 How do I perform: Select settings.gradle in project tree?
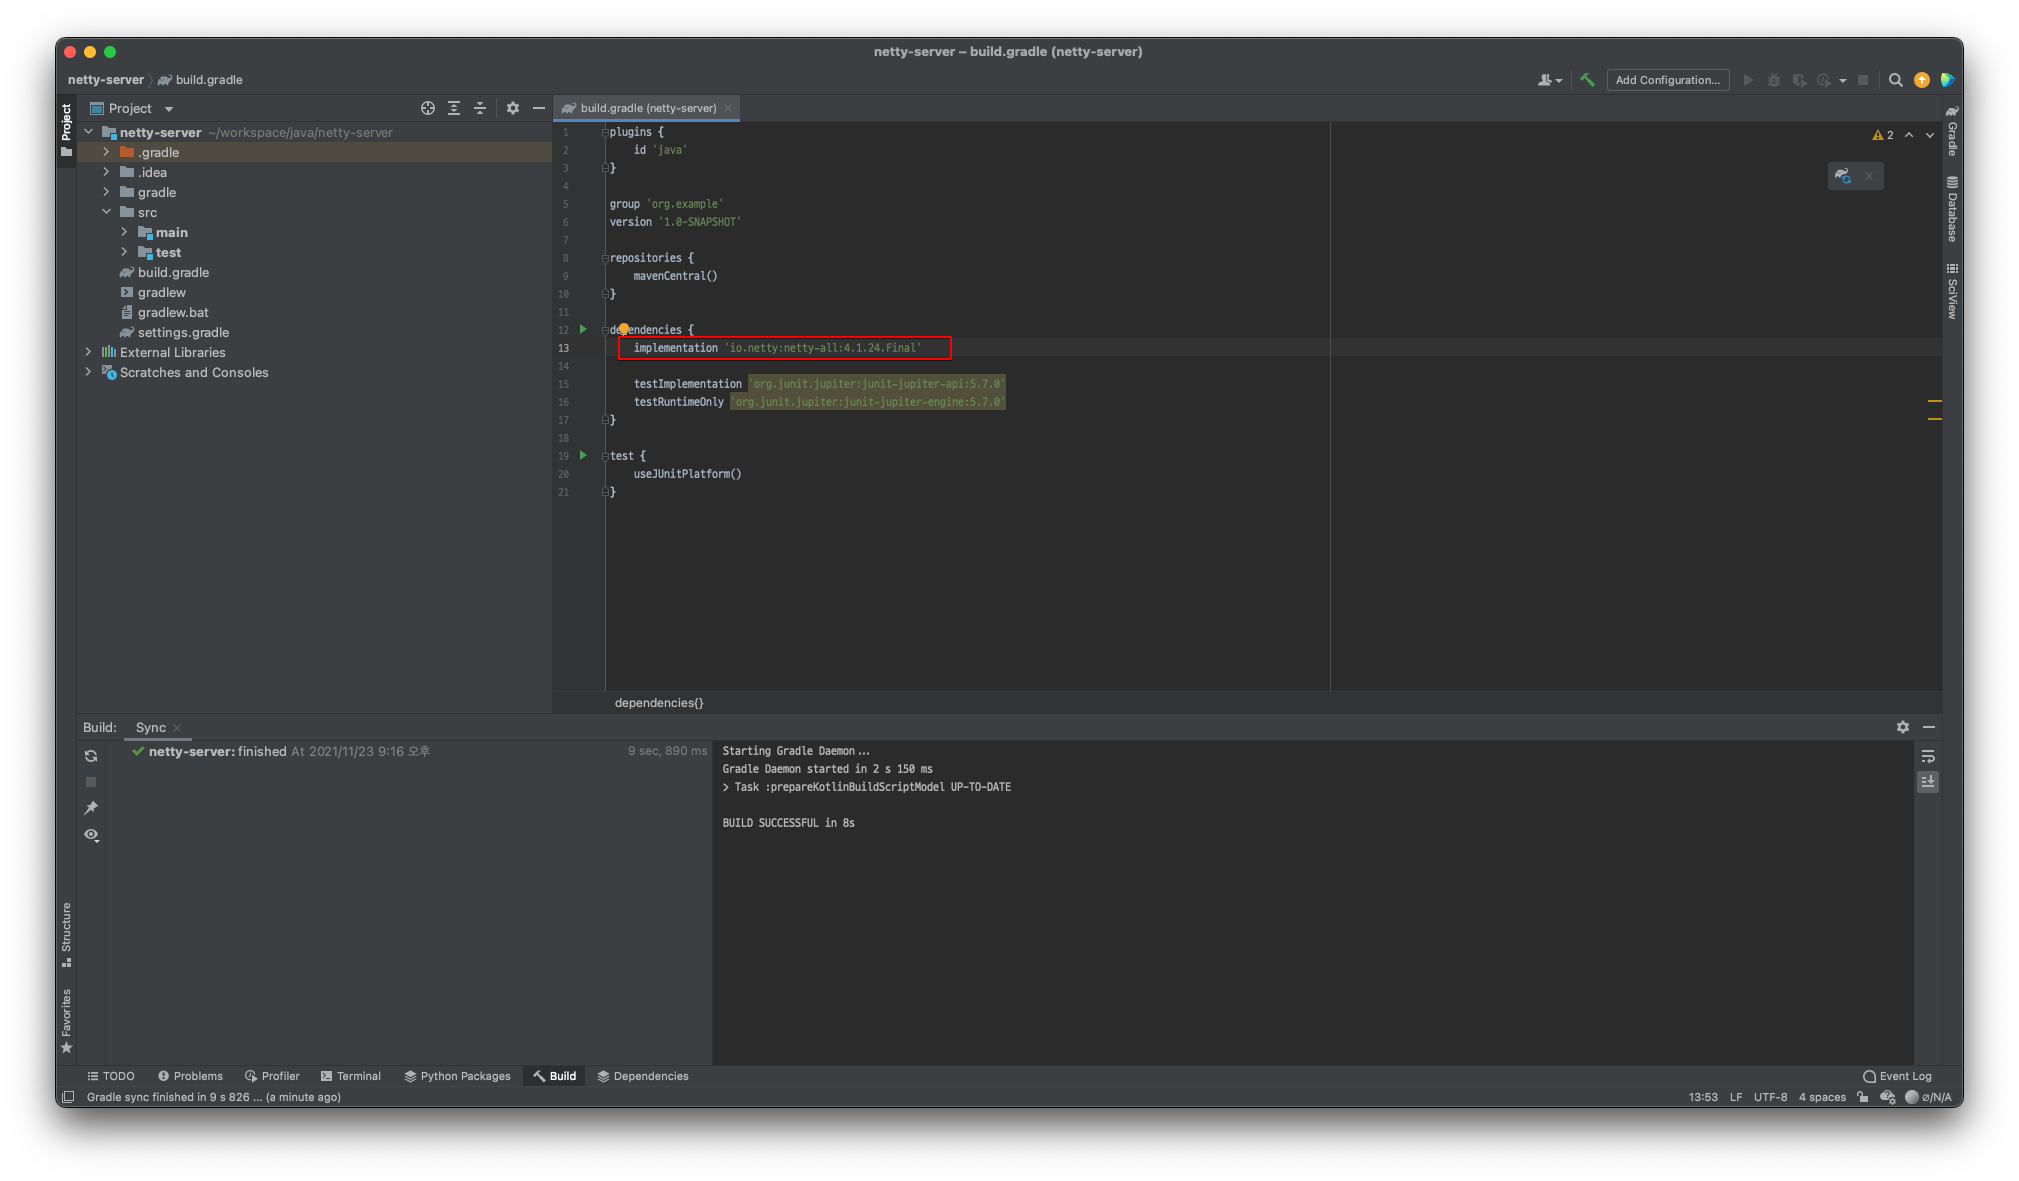[x=183, y=332]
